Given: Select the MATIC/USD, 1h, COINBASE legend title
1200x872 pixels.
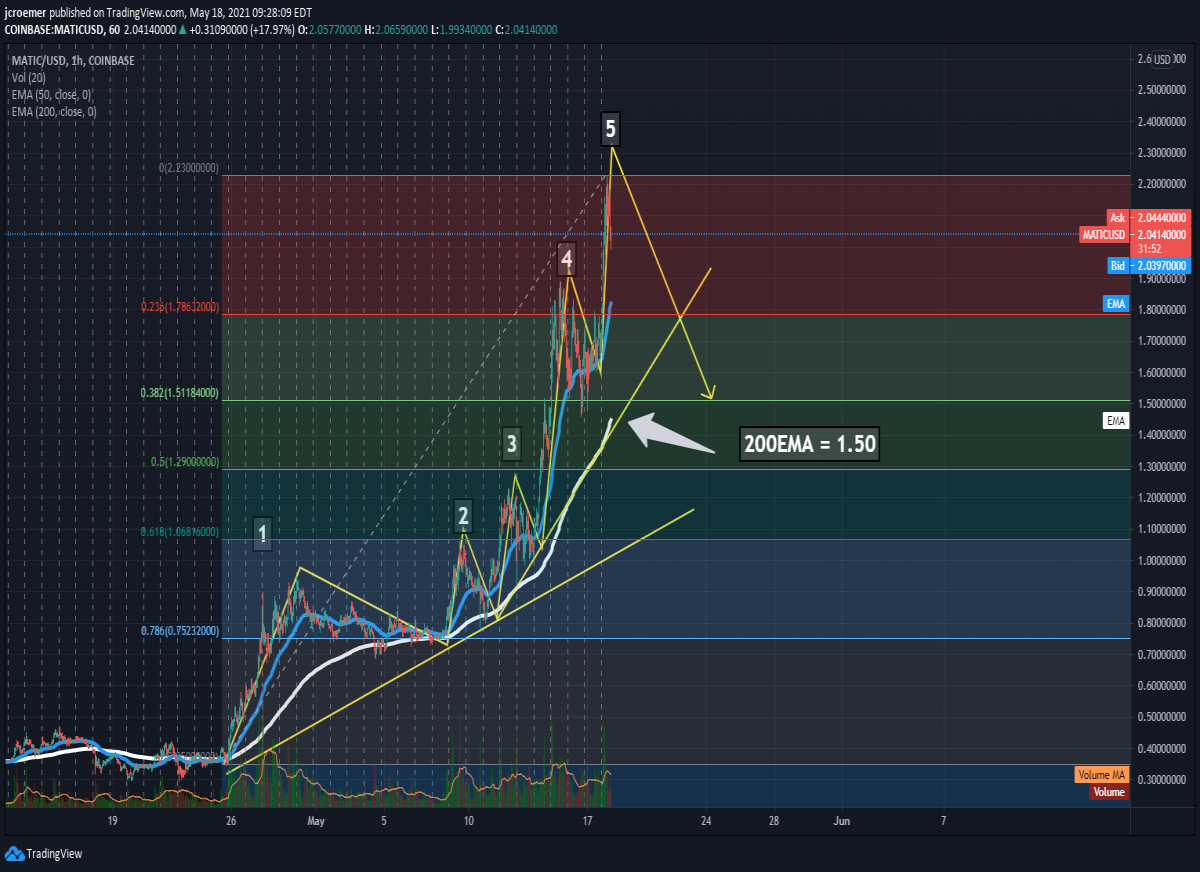Looking at the screenshot, I should coord(72,61).
